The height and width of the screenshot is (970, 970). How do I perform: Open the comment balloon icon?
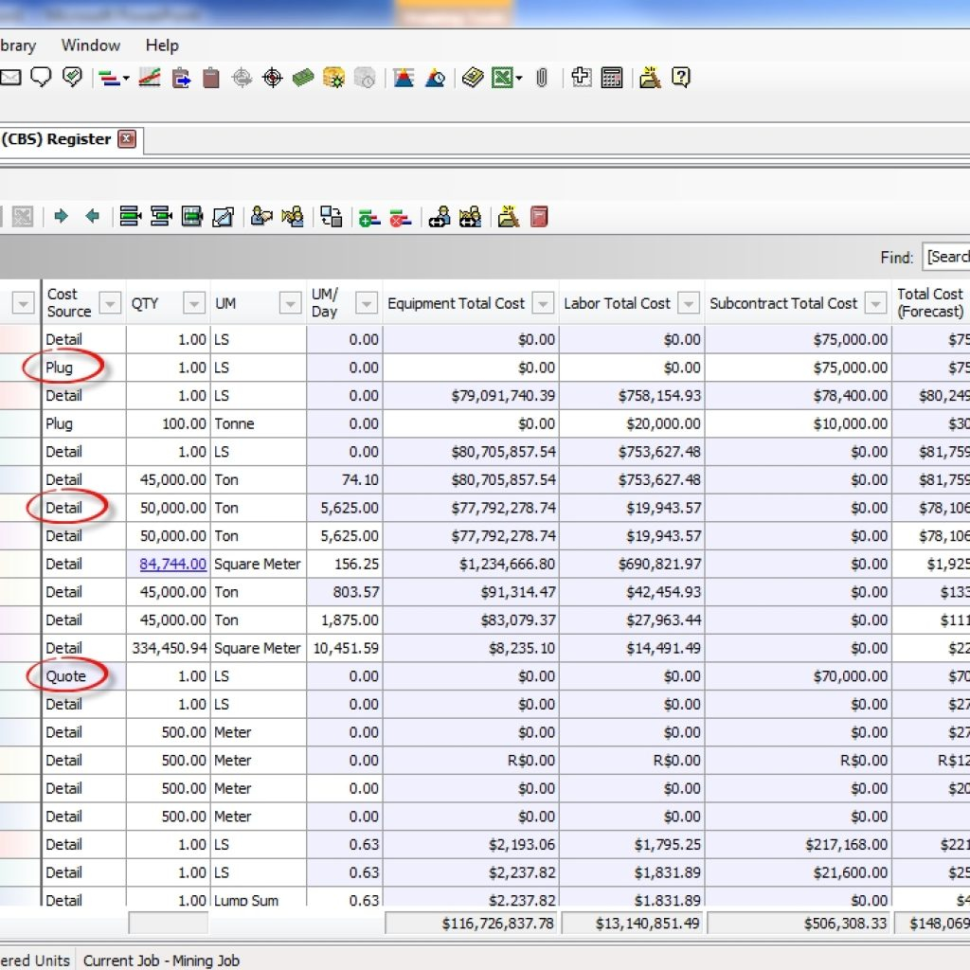(x=41, y=77)
